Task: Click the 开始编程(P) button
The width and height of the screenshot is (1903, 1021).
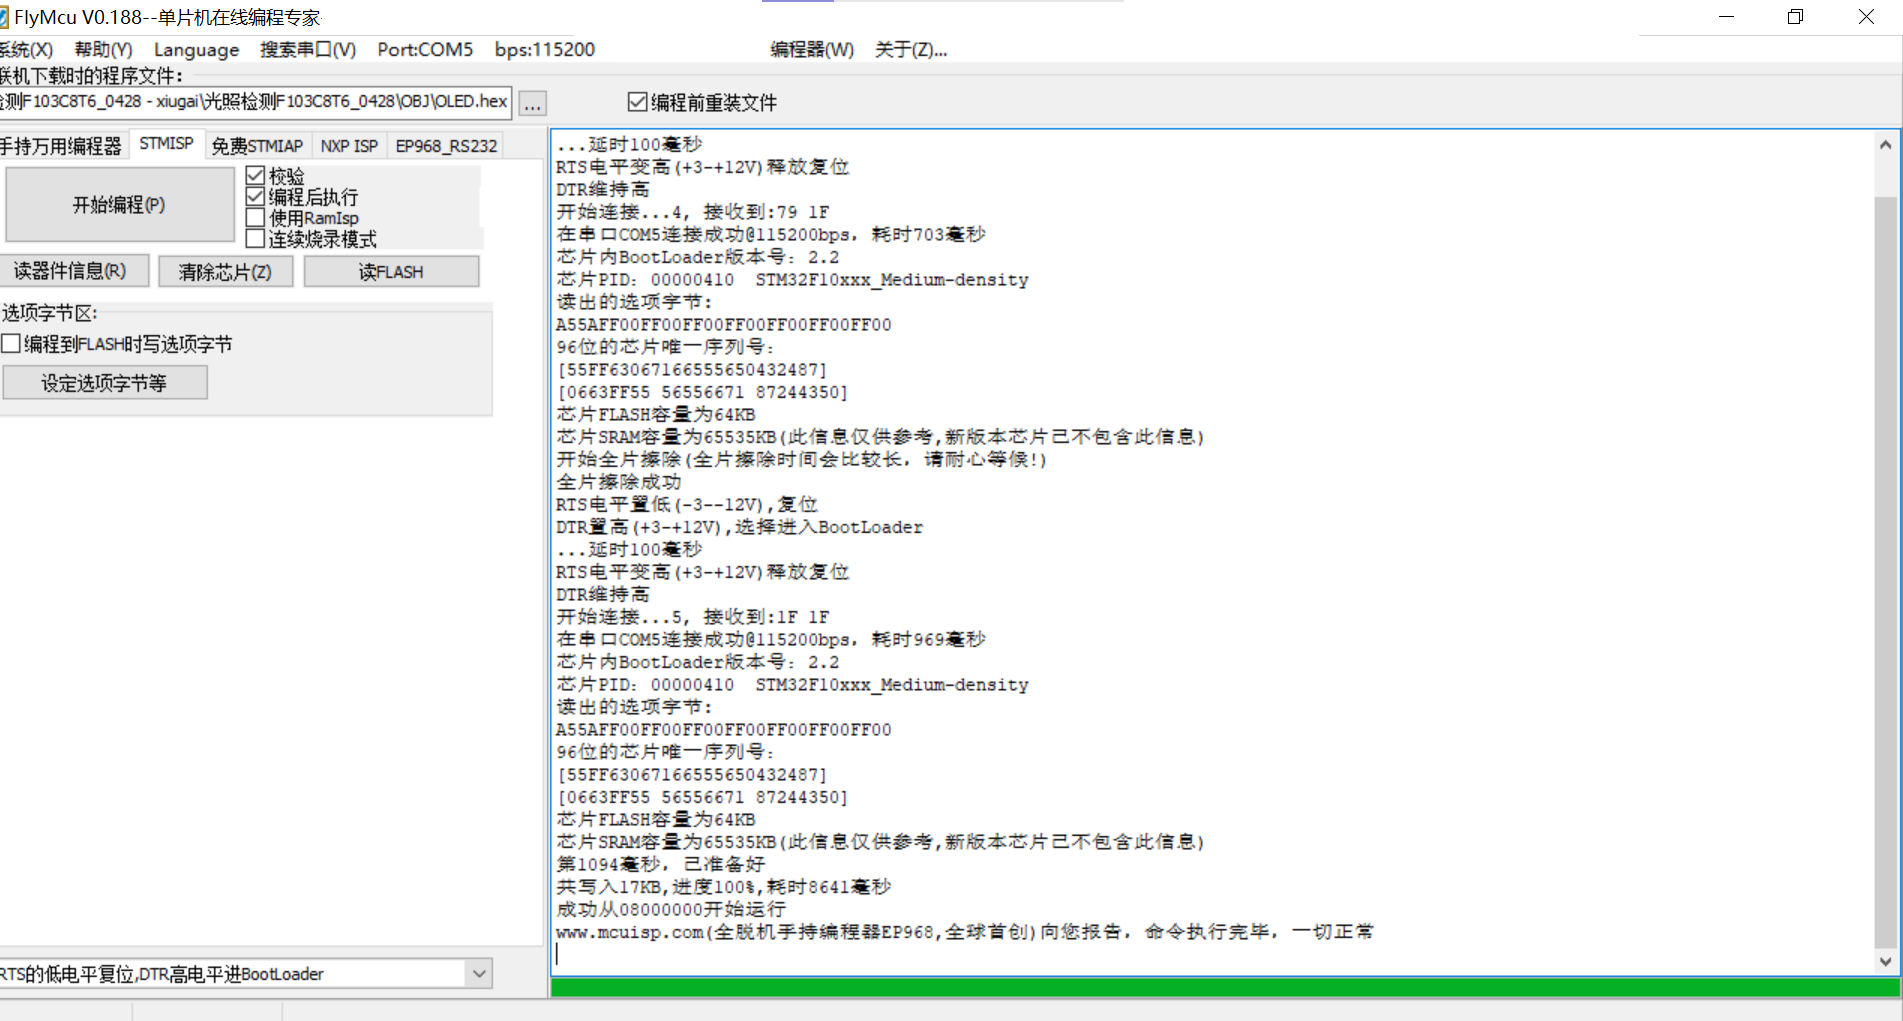Action: tap(119, 204)
